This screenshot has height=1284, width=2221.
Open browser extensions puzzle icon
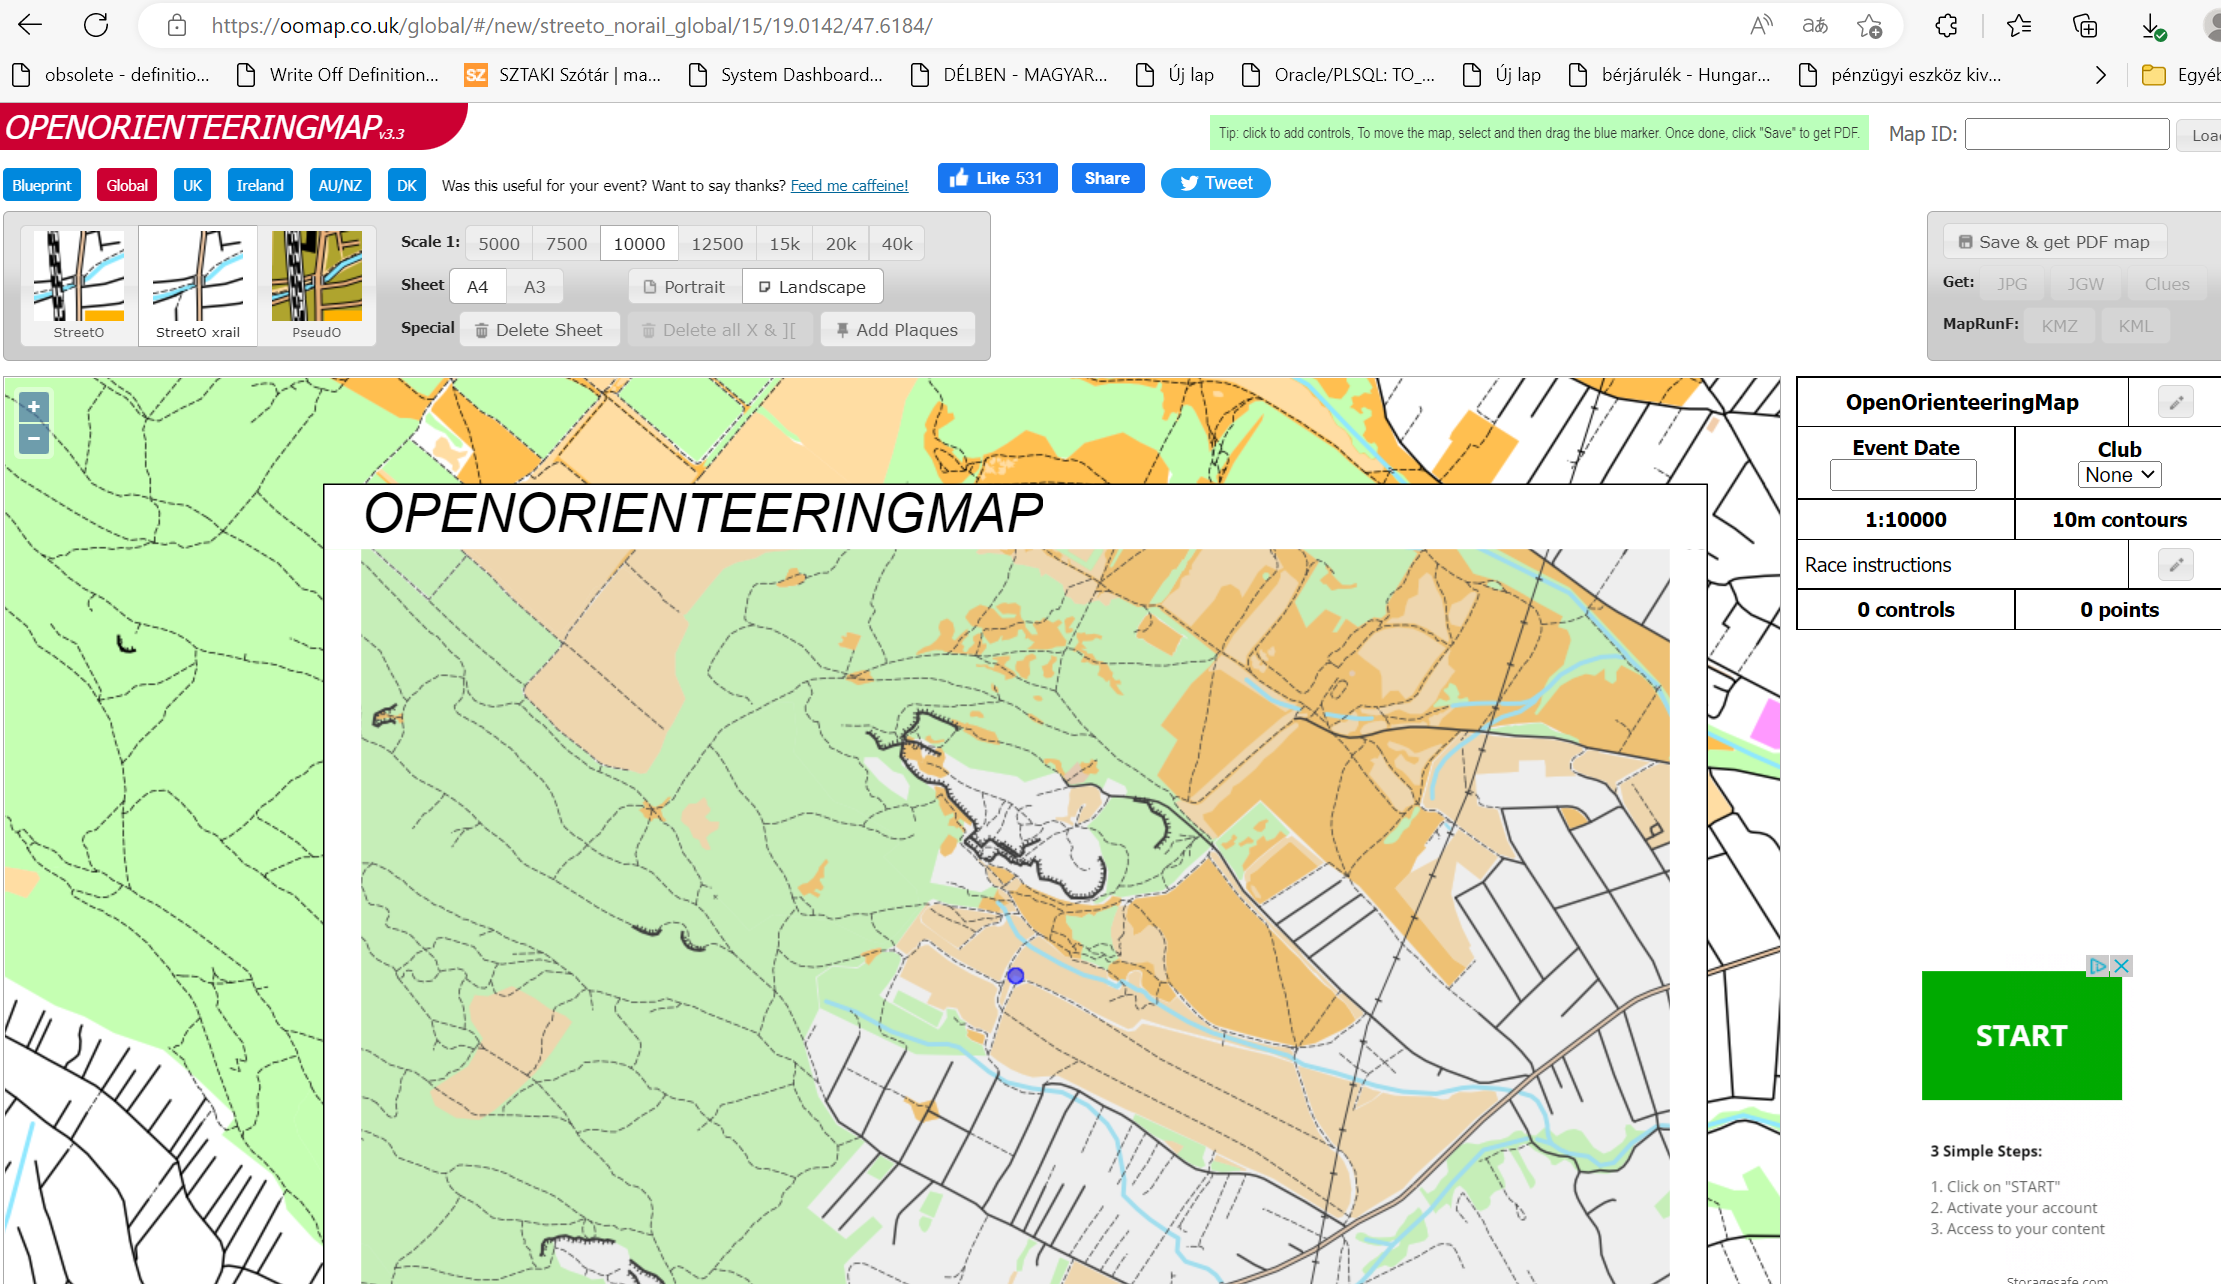1946,26
